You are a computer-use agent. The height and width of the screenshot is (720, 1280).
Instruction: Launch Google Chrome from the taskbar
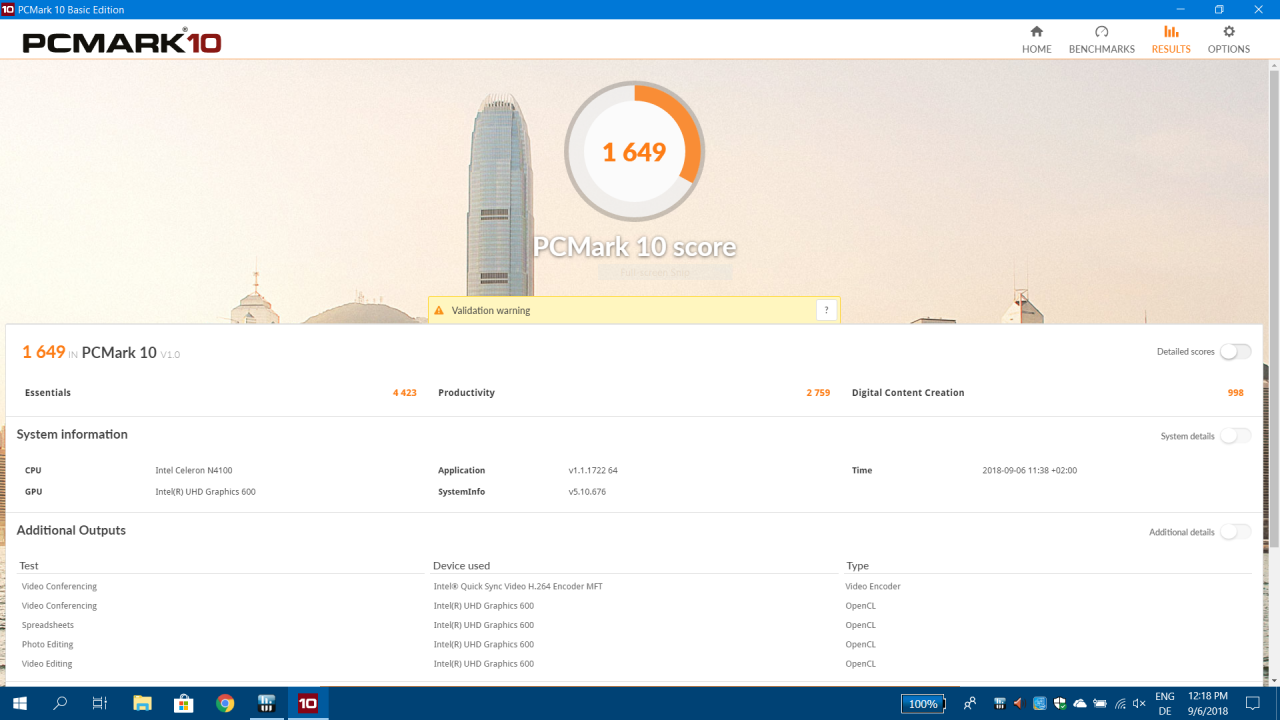(225, 703)
